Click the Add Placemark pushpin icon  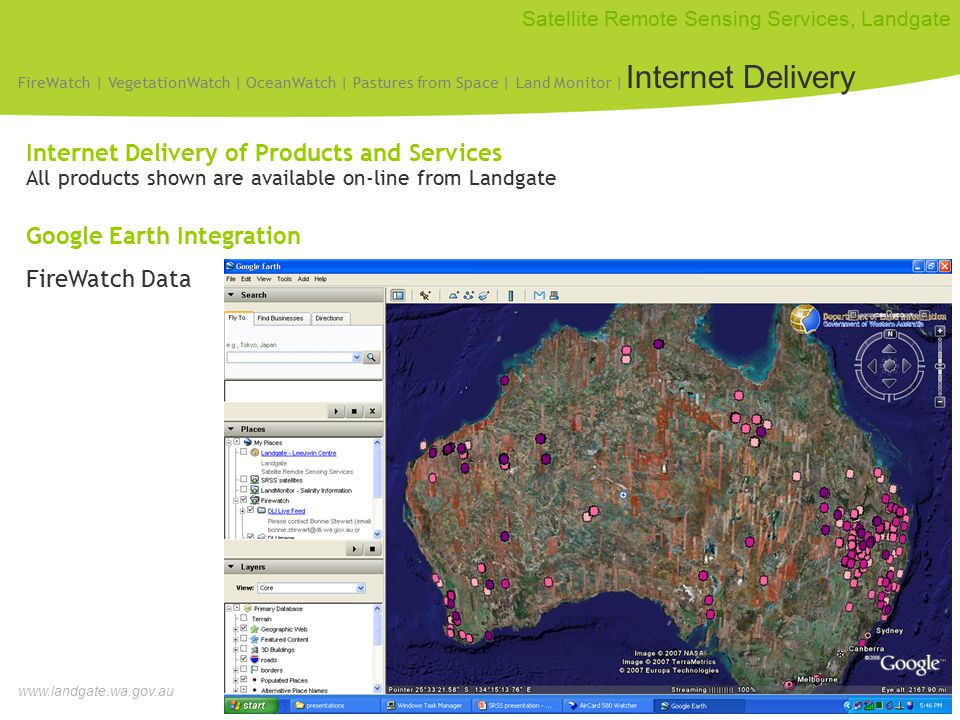425,296
